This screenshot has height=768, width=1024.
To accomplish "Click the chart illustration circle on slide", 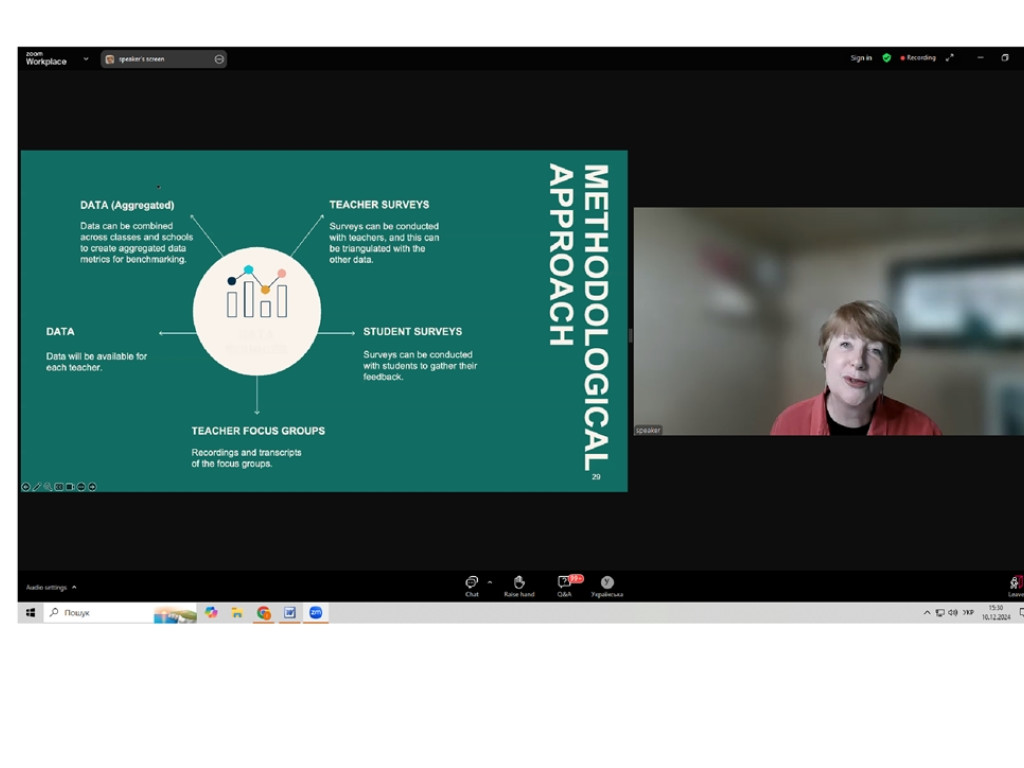I will tap(257, 311).
